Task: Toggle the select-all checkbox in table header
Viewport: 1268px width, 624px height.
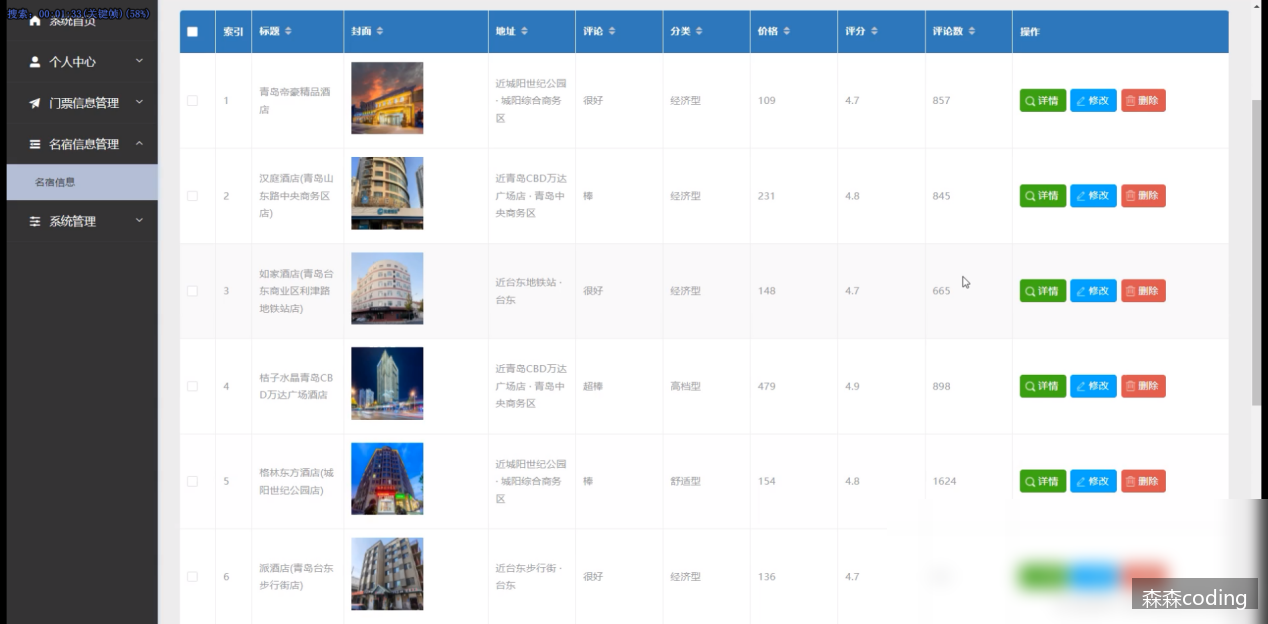Action: tap(193, 32)
